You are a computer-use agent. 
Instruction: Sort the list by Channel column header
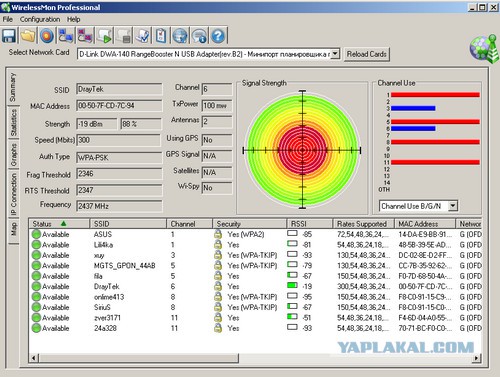point(189,224)
